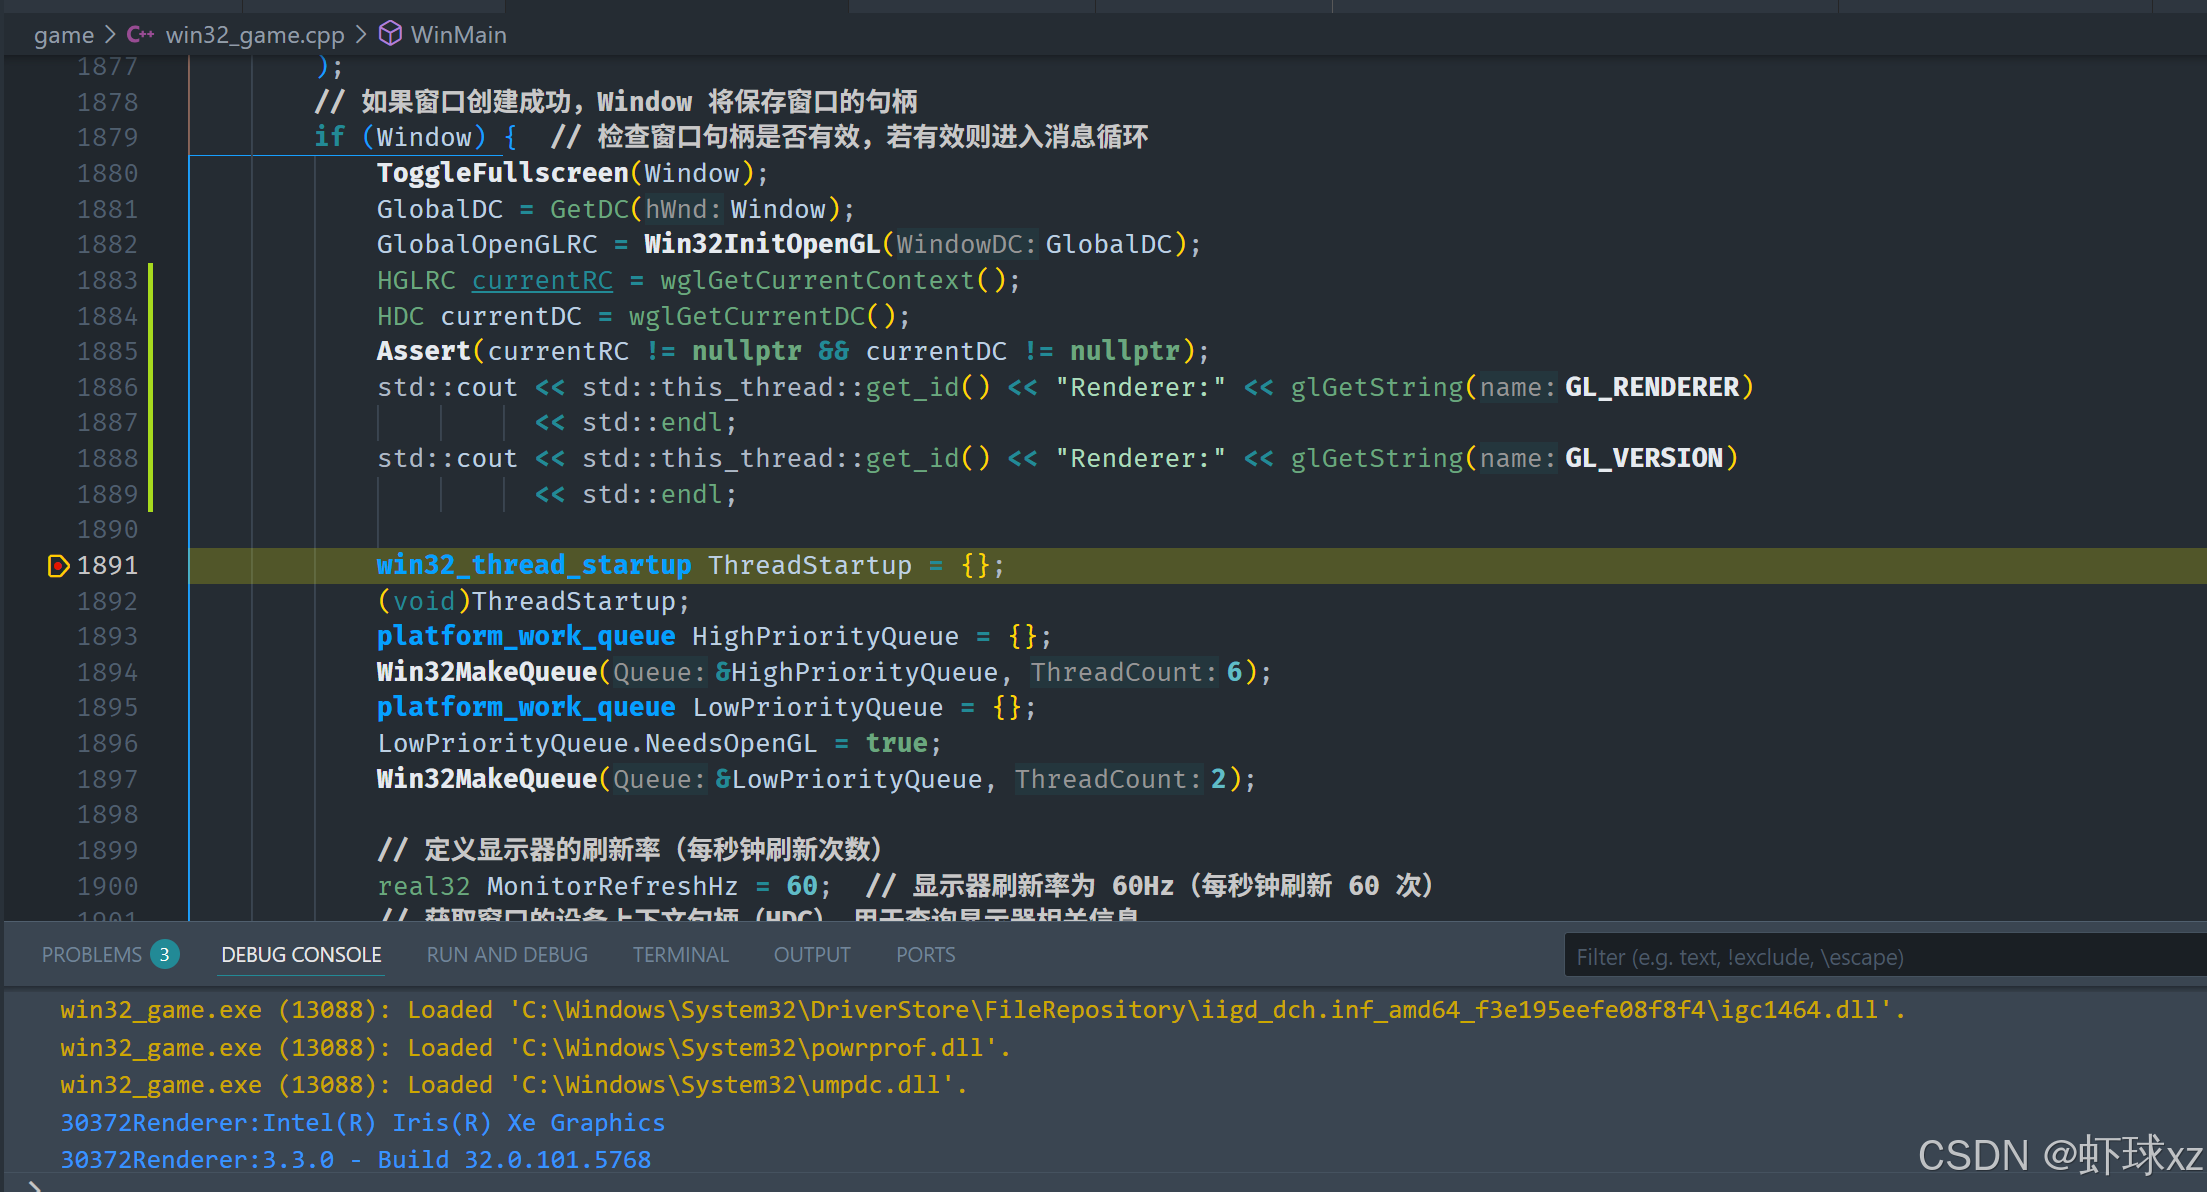
Task: Open the game folder breadcrumb dropdown
Action: pyautogui.click(x=63, y=35)
